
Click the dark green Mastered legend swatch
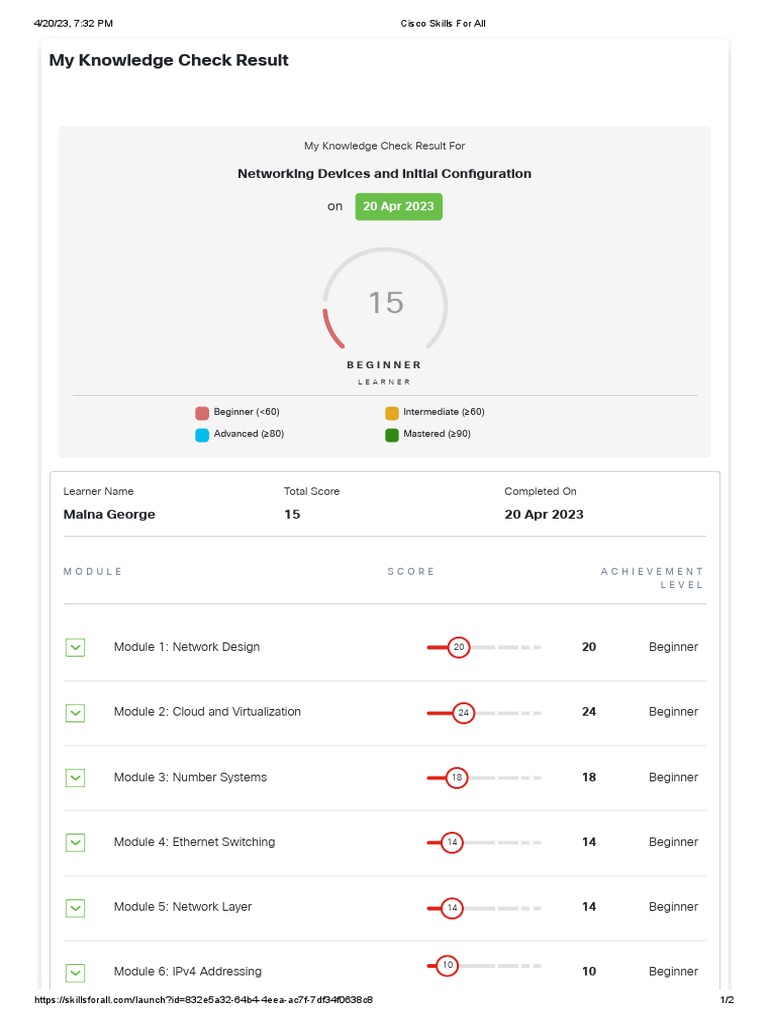click(x=392, y=435)
